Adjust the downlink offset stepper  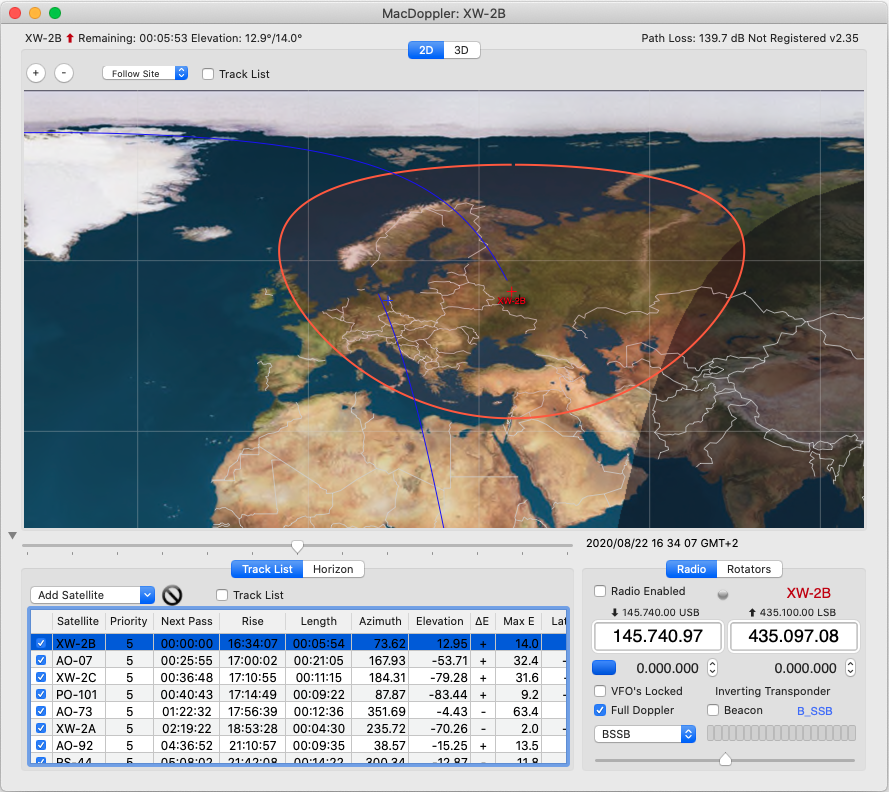coord(713,668)
